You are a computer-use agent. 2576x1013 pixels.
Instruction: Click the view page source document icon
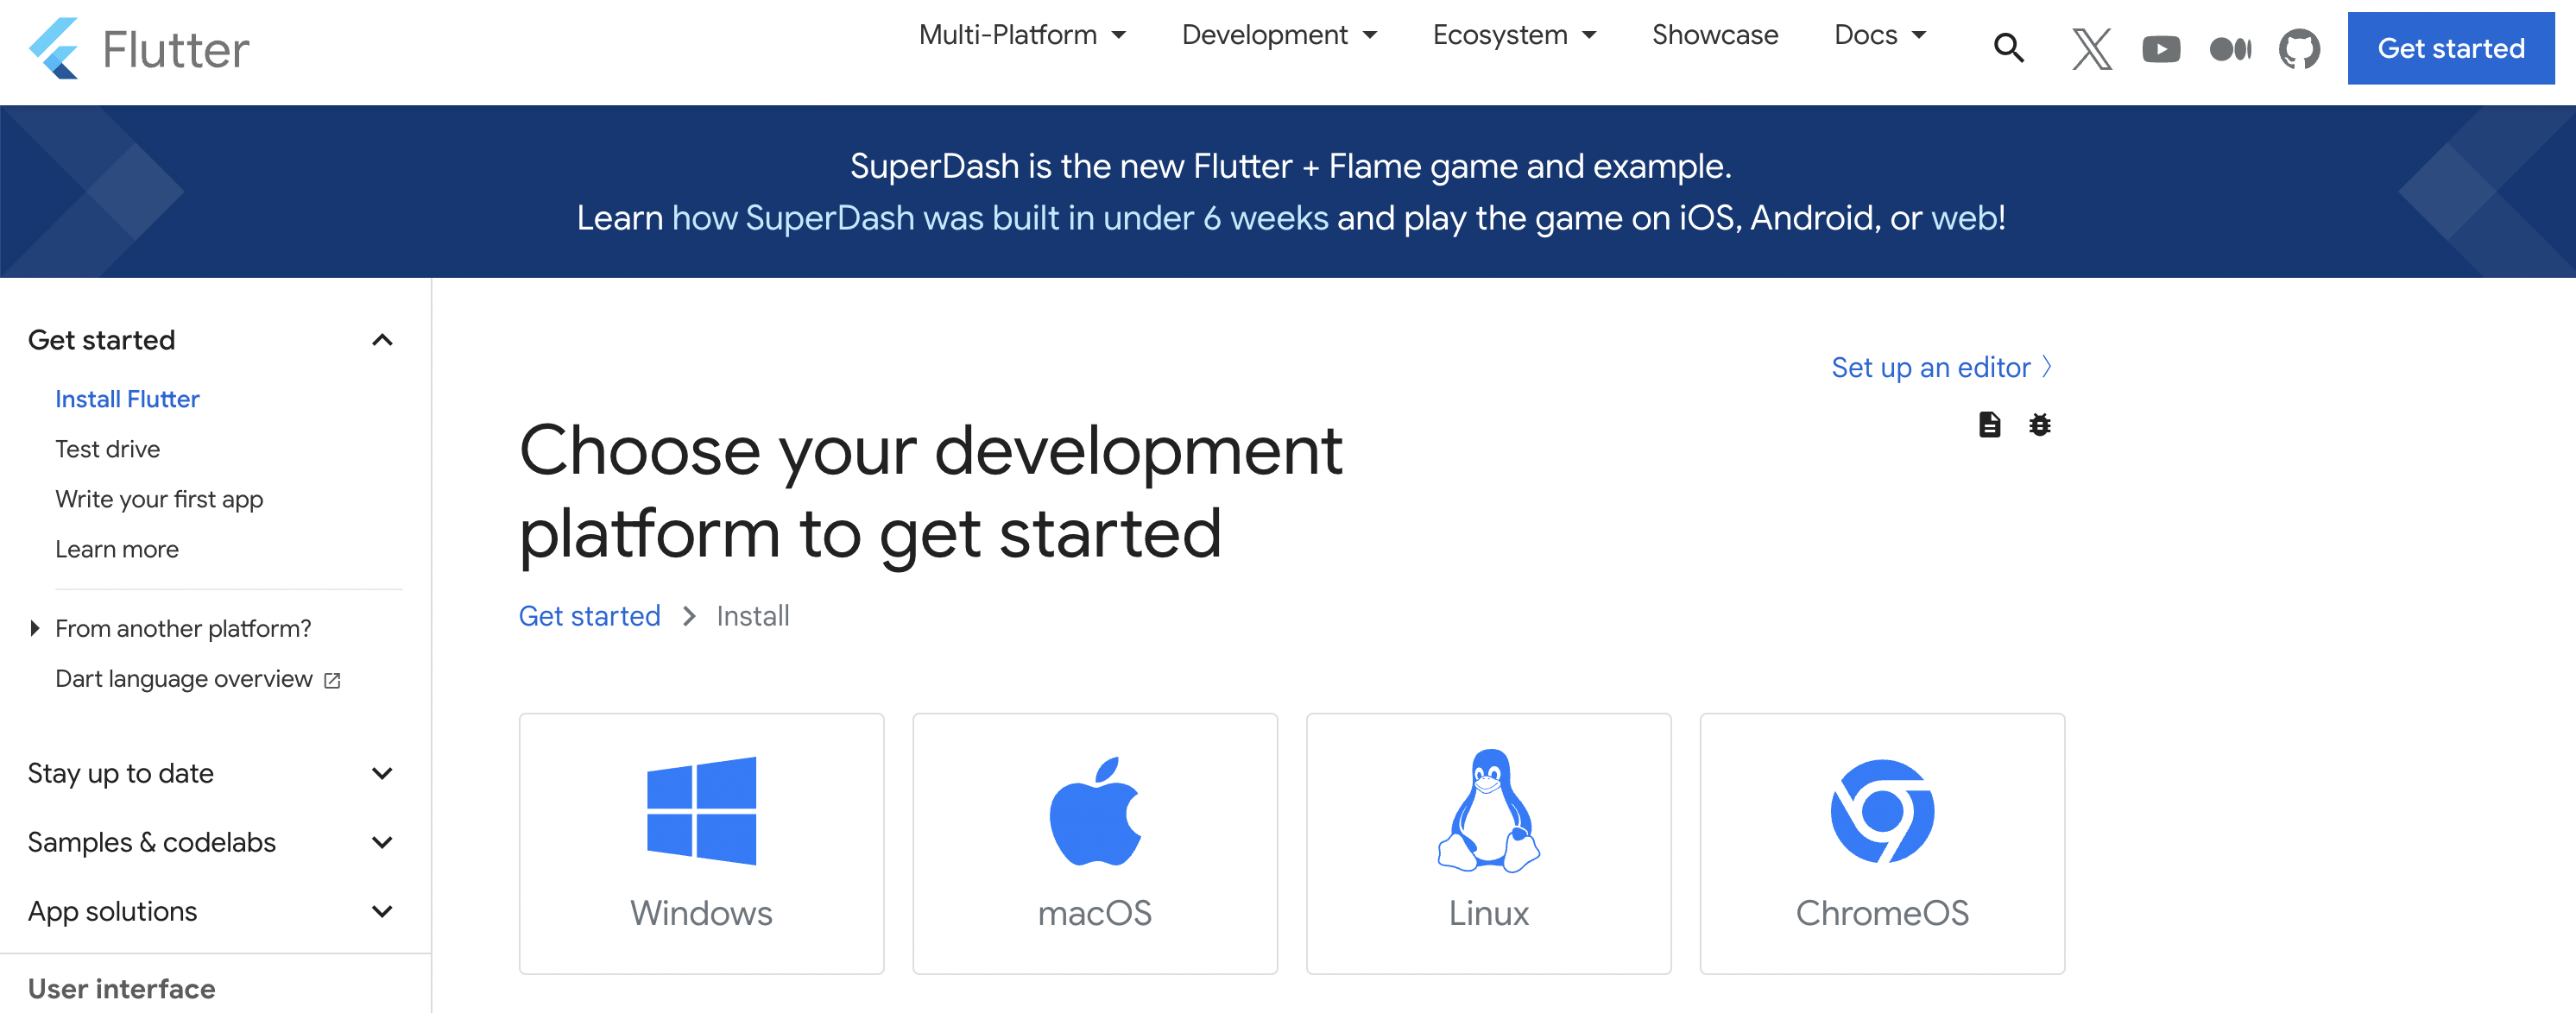tap(1989, 425)
